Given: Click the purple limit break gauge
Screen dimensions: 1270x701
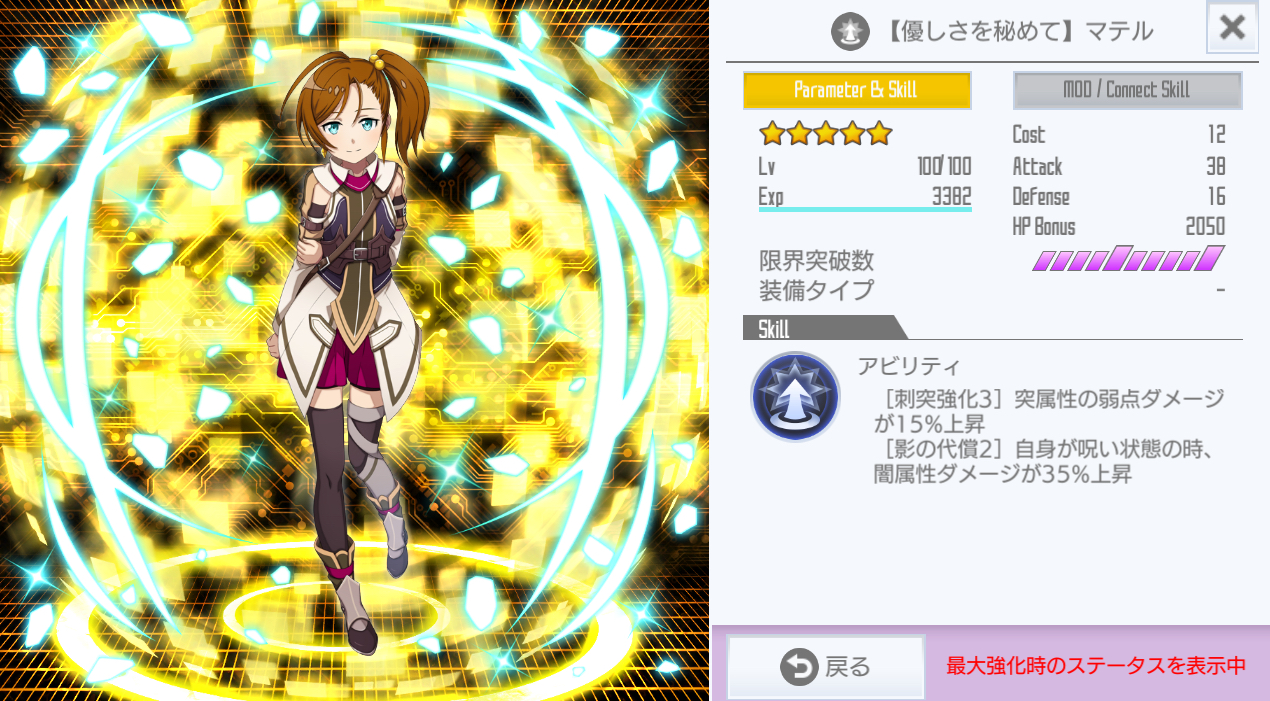Looking at the screenshot, I should (1129, 259).
